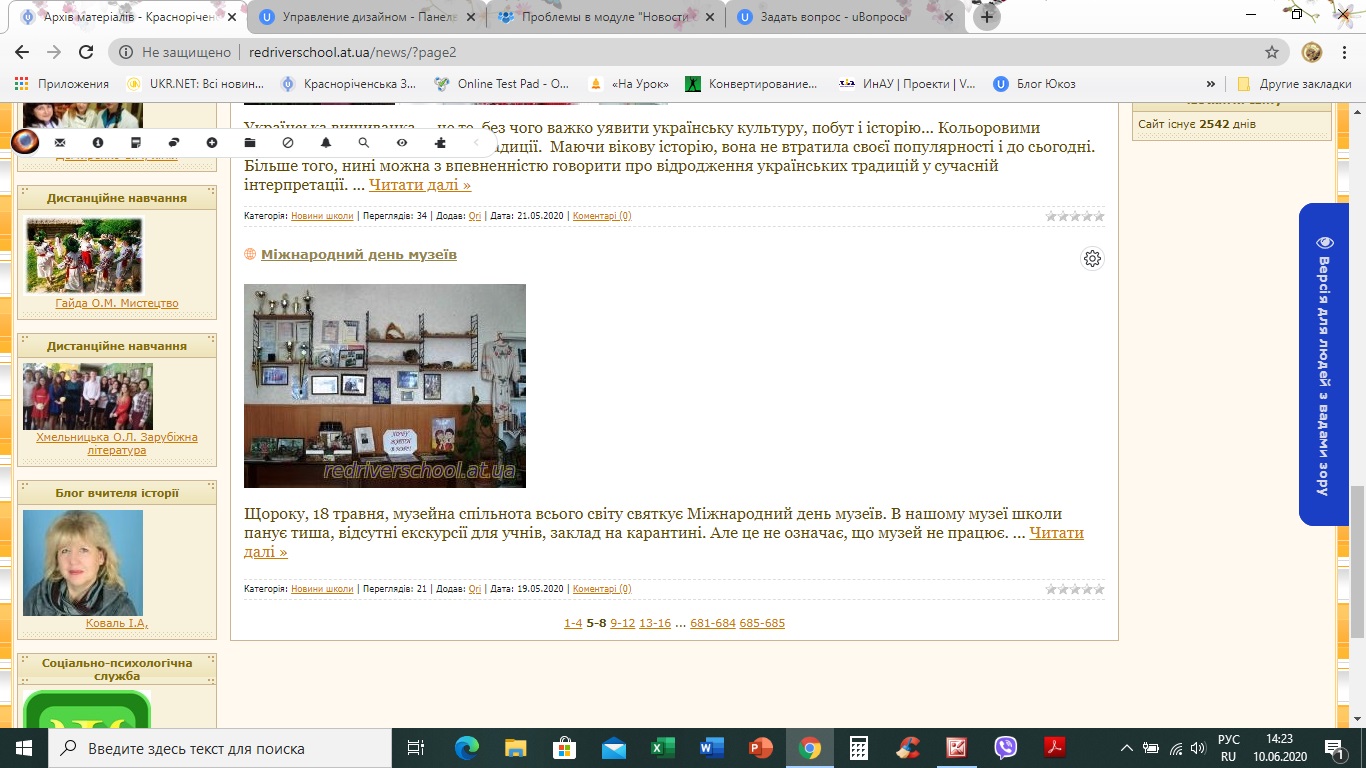Enable the version for visually impaired people

(1324, 364)
